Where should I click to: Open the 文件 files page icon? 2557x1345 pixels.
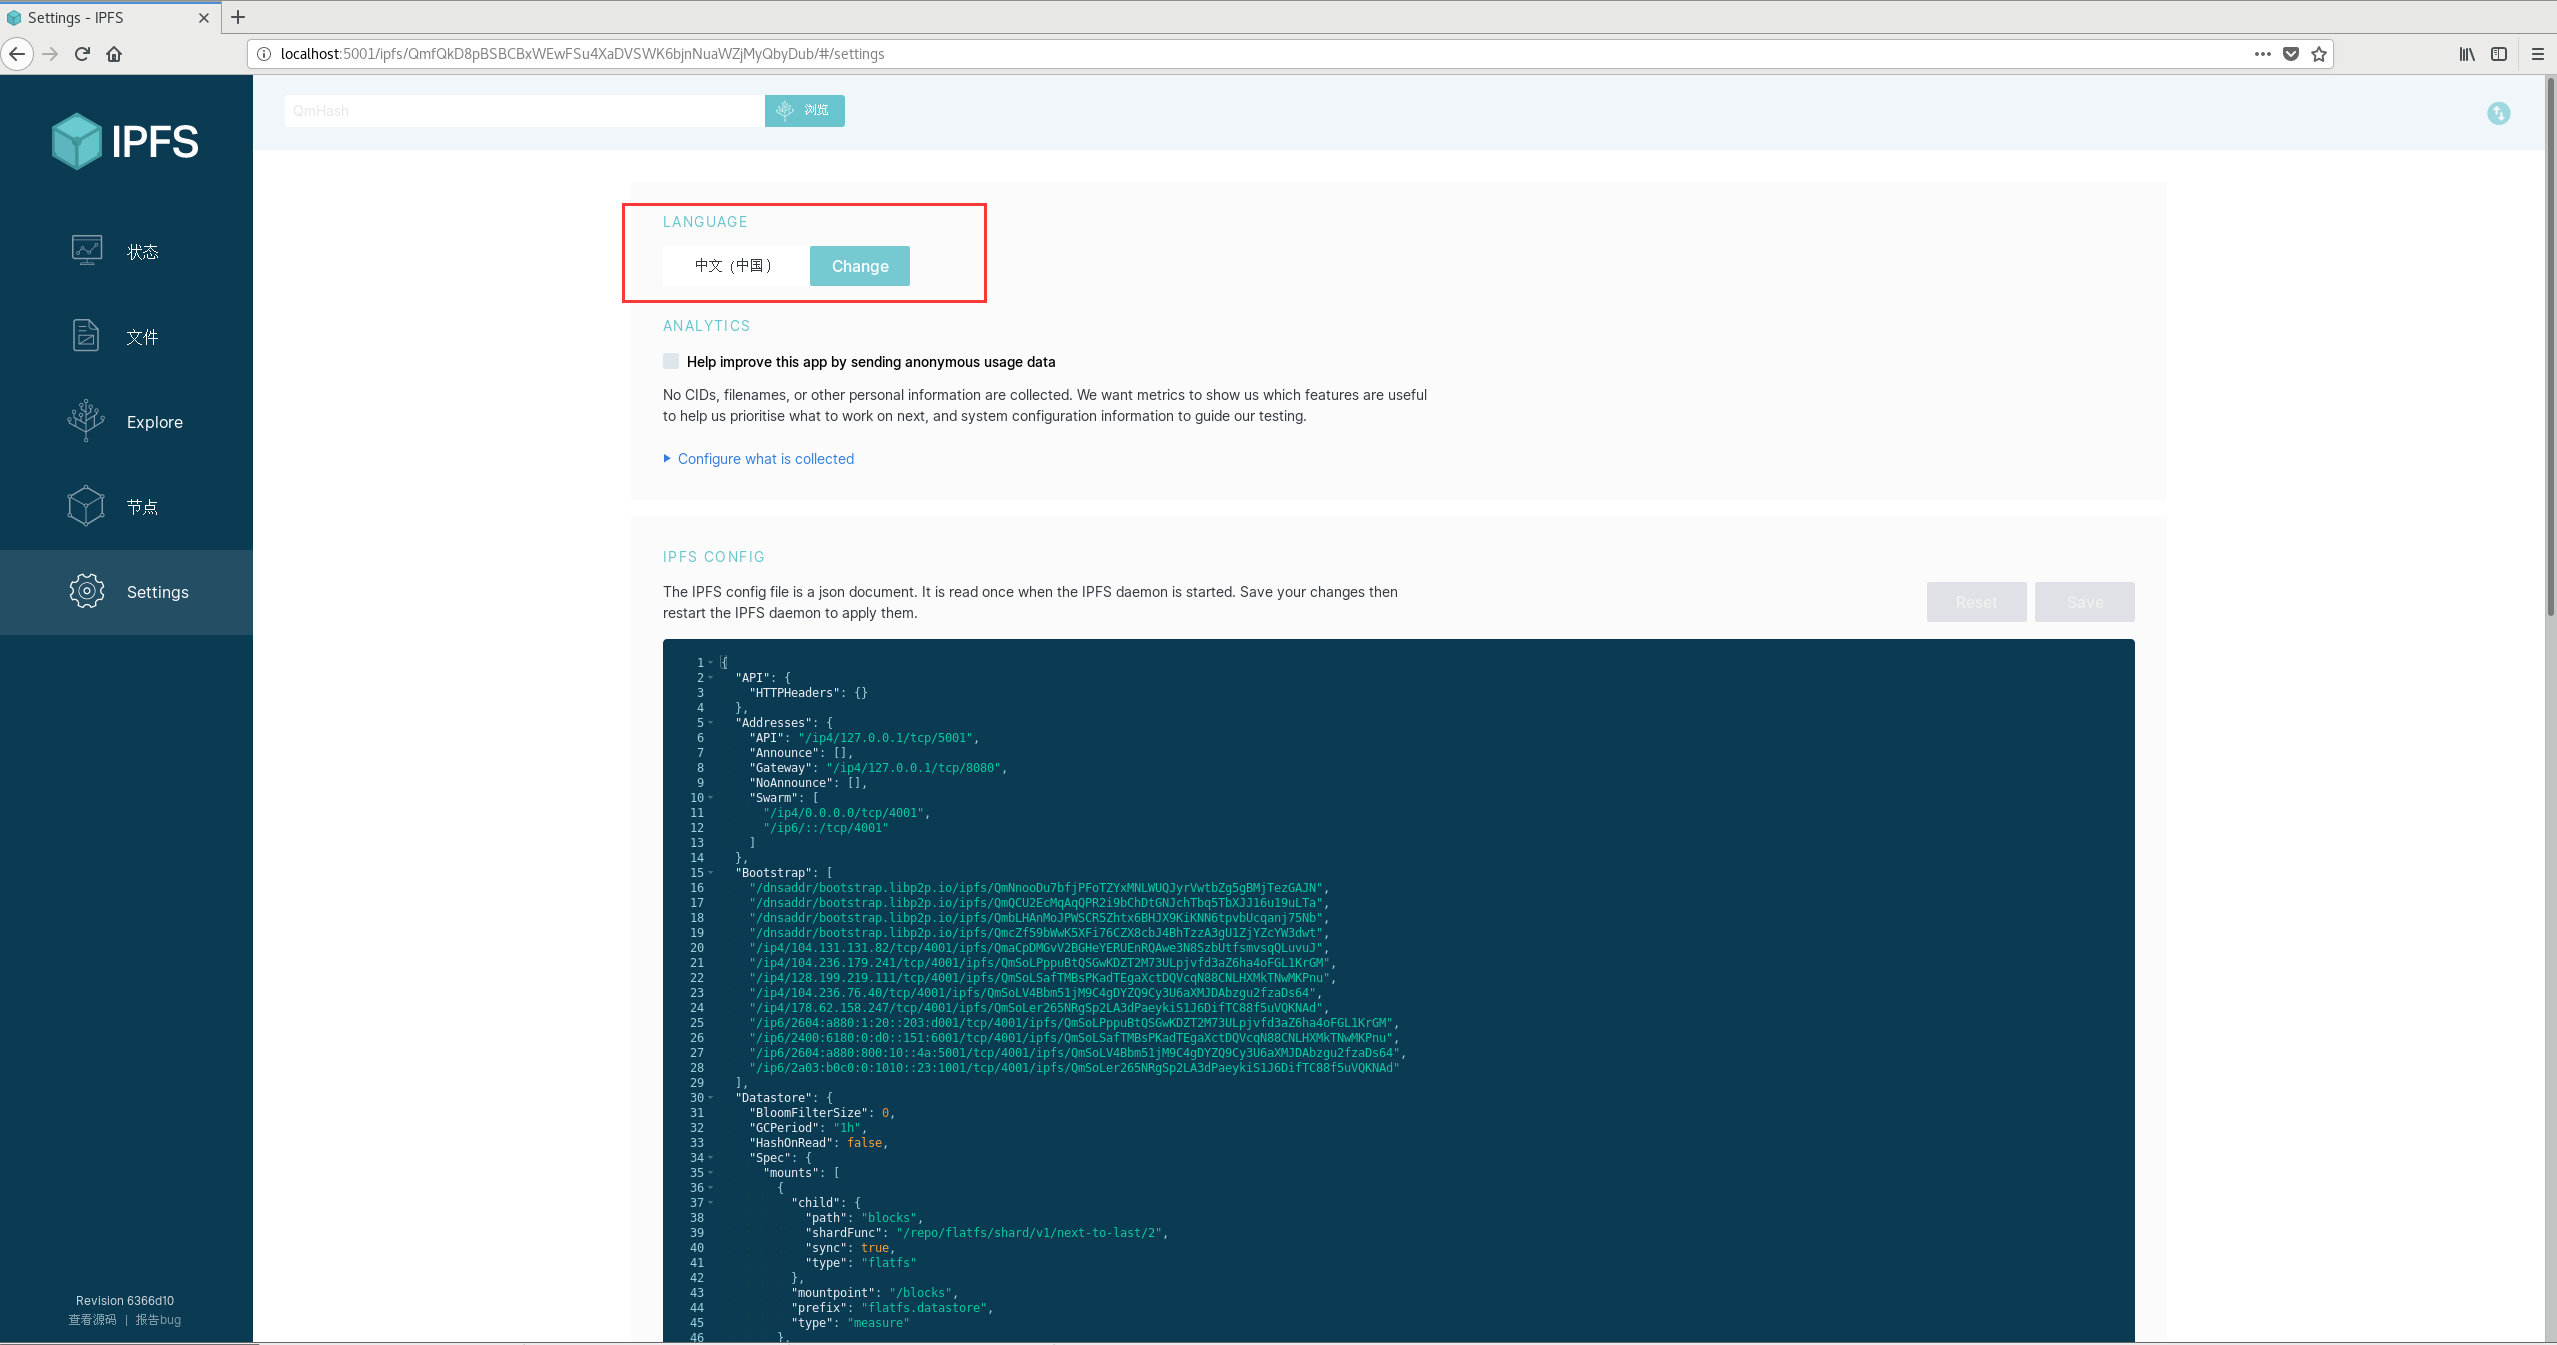click(x=86, y=336)
